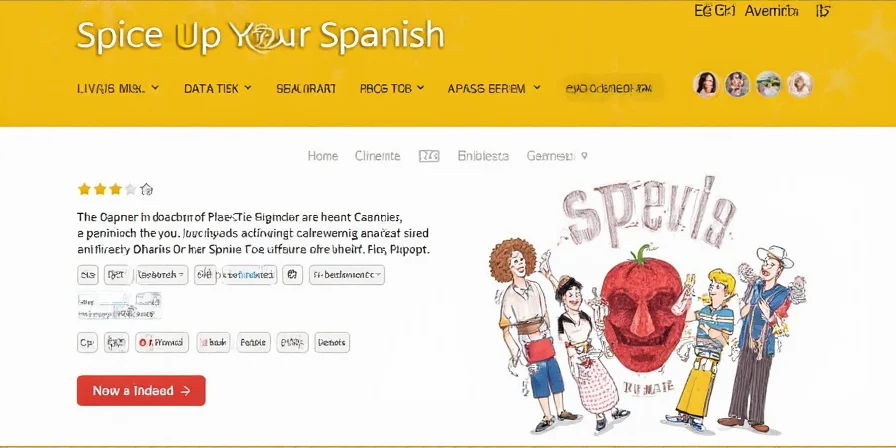Open the SEAURART menu item

click(x=306, y=89)
